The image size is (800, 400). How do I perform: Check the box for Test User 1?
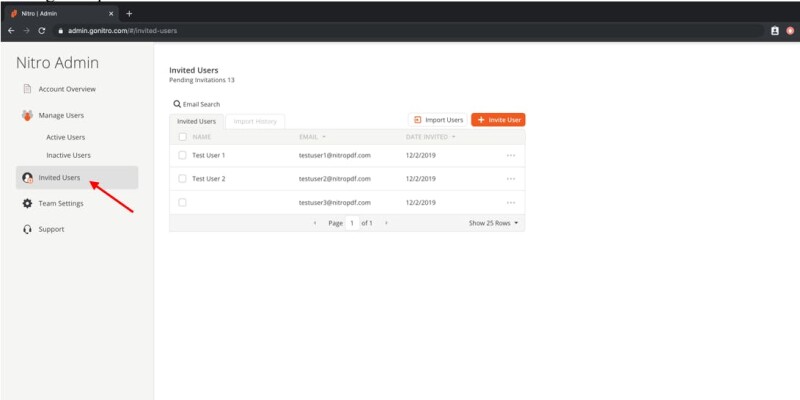pos(182,155)
